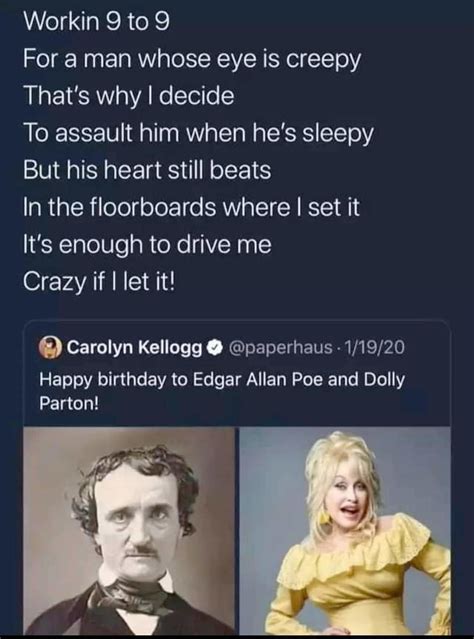Image resolution: width=474 pixels, height=639 pixels.
Task: Click the line 'Workin 9 to 9'
Action: tap(96, 22)
